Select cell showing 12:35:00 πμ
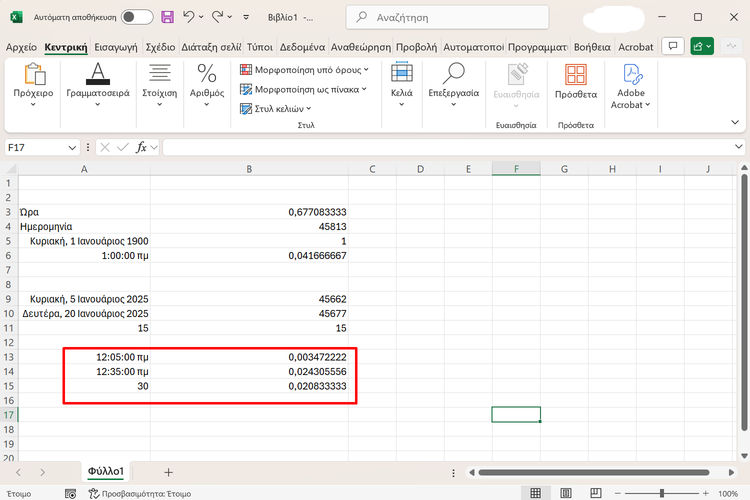This screenshot has width=750, height=500. 84,372
